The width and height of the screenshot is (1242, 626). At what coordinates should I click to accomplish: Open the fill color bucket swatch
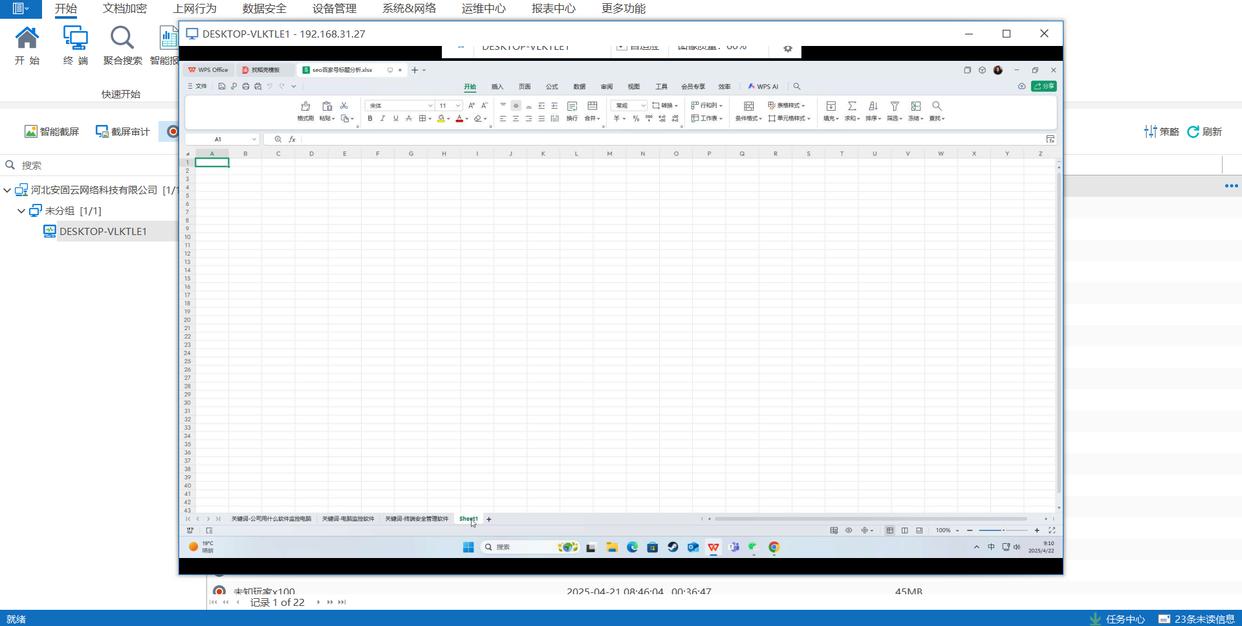[x=441, y=118]
